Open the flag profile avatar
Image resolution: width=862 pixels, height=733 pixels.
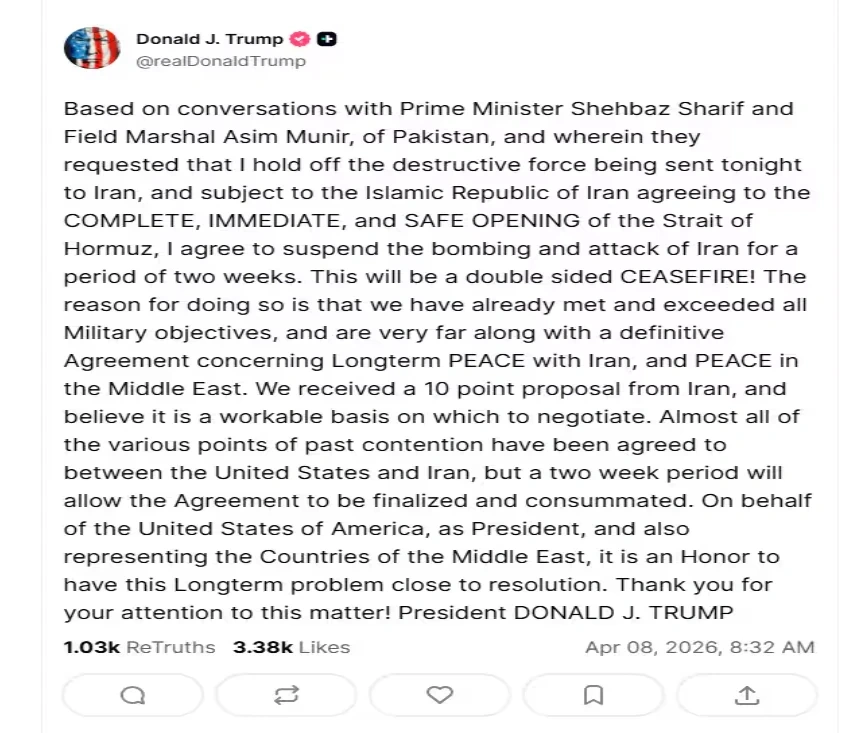tap(91, 50)
